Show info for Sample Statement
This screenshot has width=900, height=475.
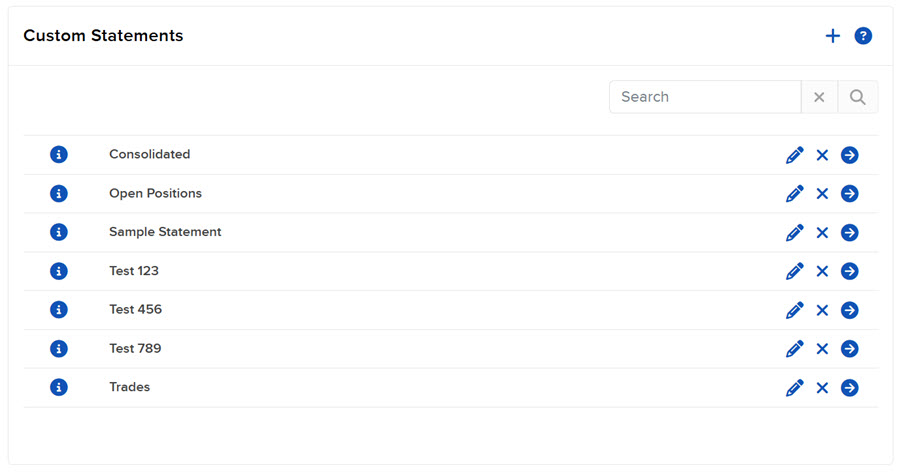59,232
